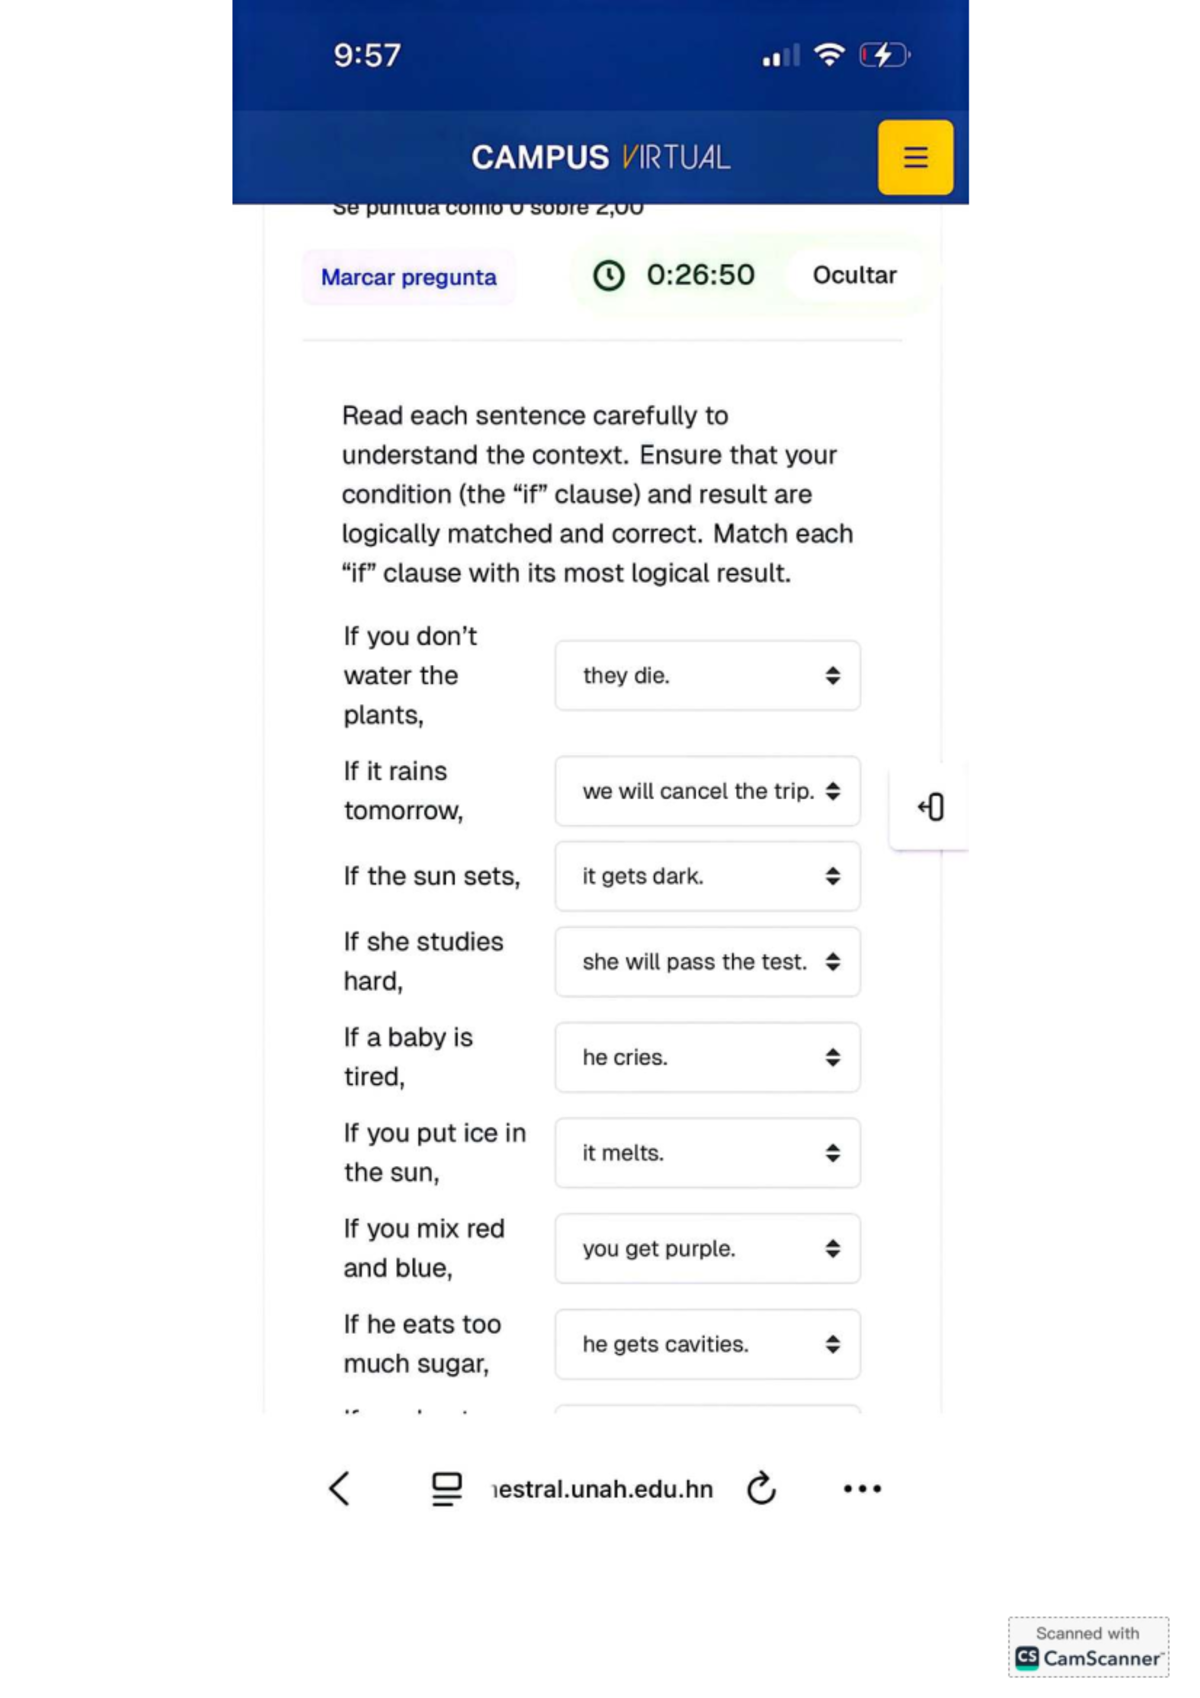This screenshot has width=1200, height=1698.
Task: Hide the timer with Ocultar
Action: 854,275
